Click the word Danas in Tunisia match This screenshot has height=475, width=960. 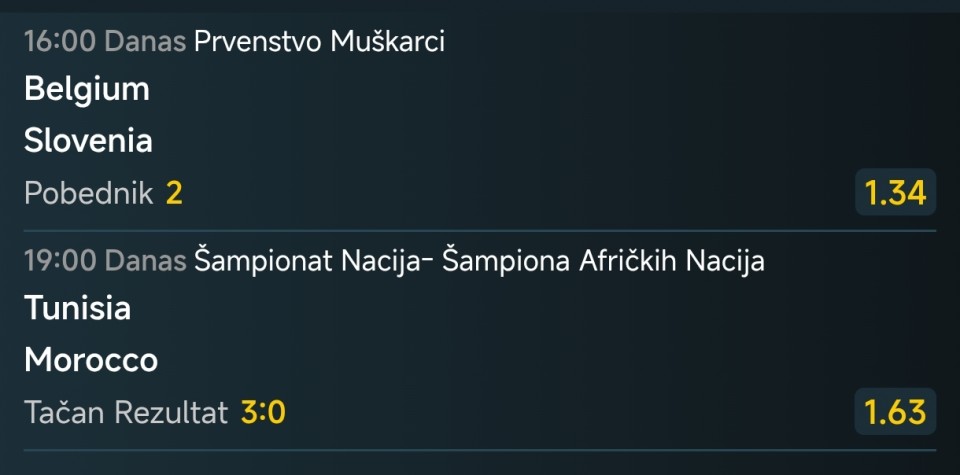pyautogui.click(x=146, y=262)
